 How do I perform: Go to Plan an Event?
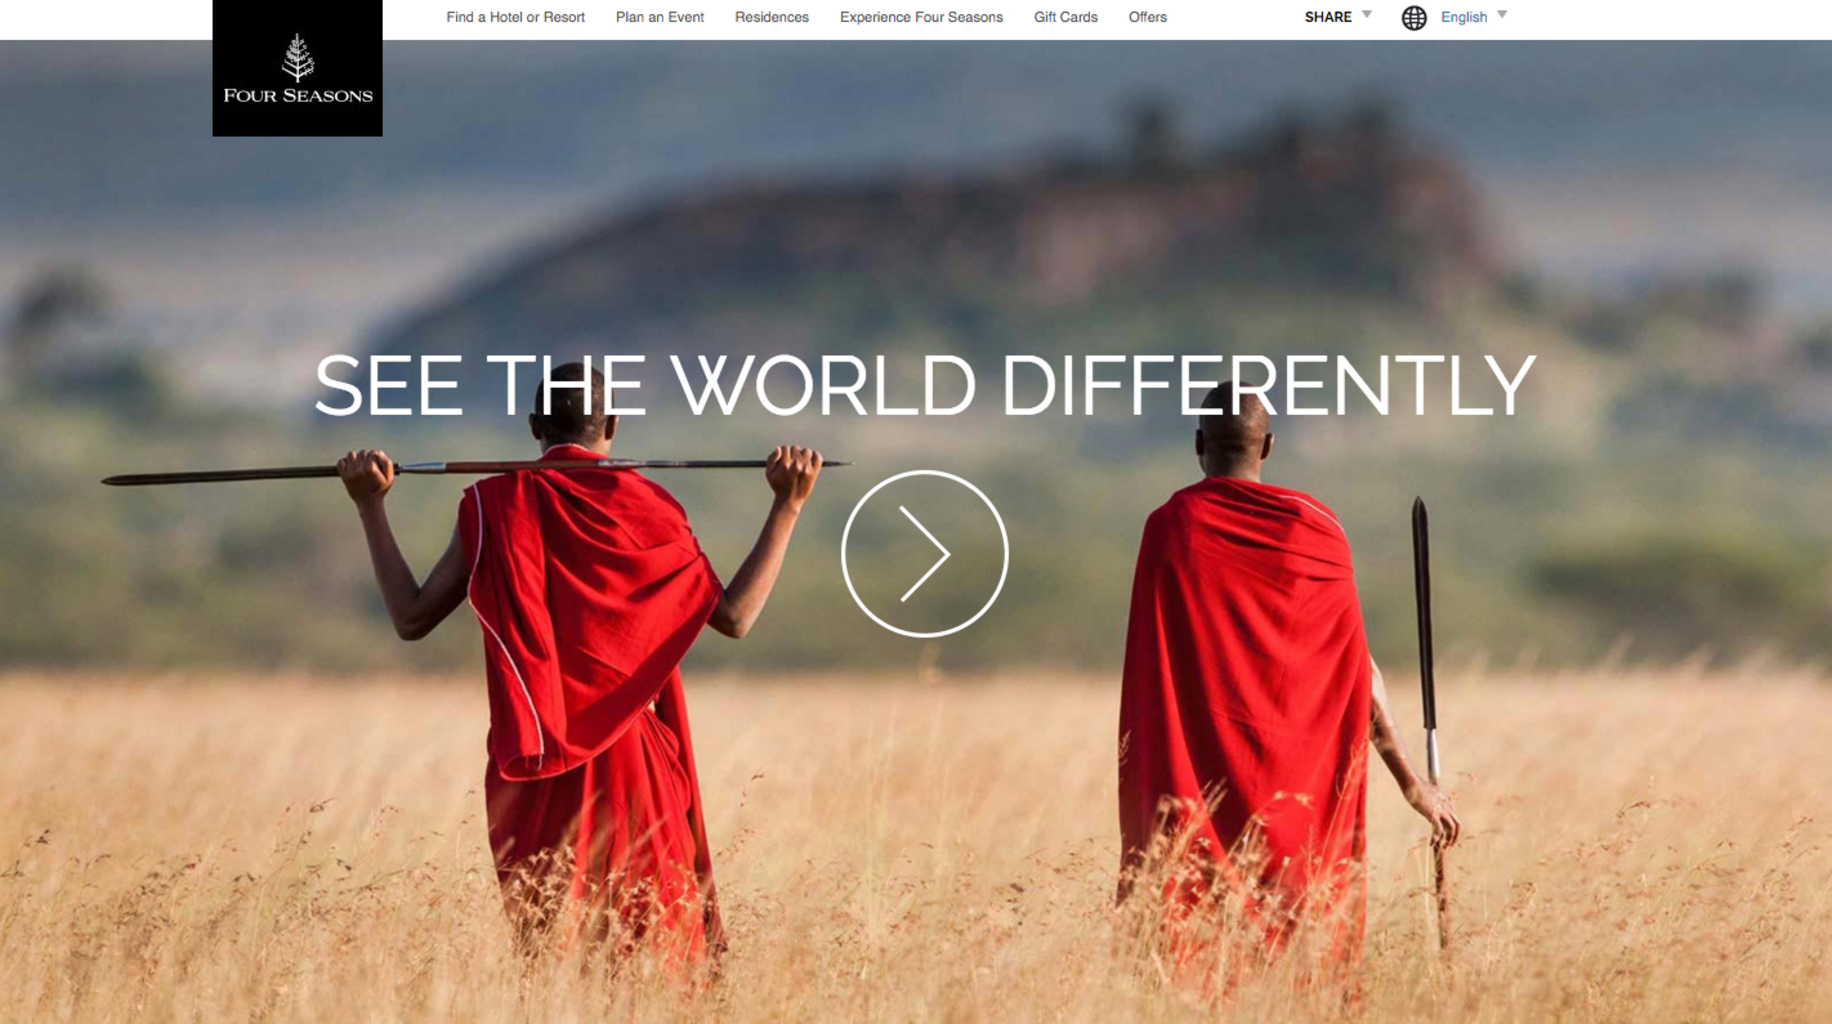coord(659,17)
